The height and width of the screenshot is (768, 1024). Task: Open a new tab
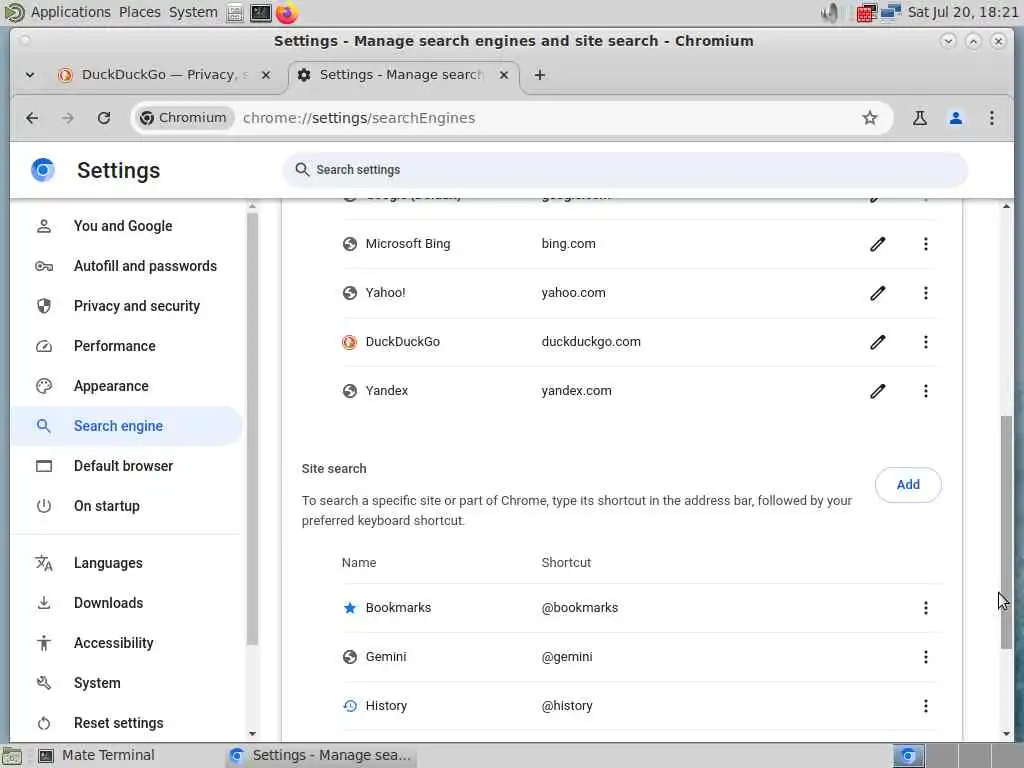[x=539, y=75]
